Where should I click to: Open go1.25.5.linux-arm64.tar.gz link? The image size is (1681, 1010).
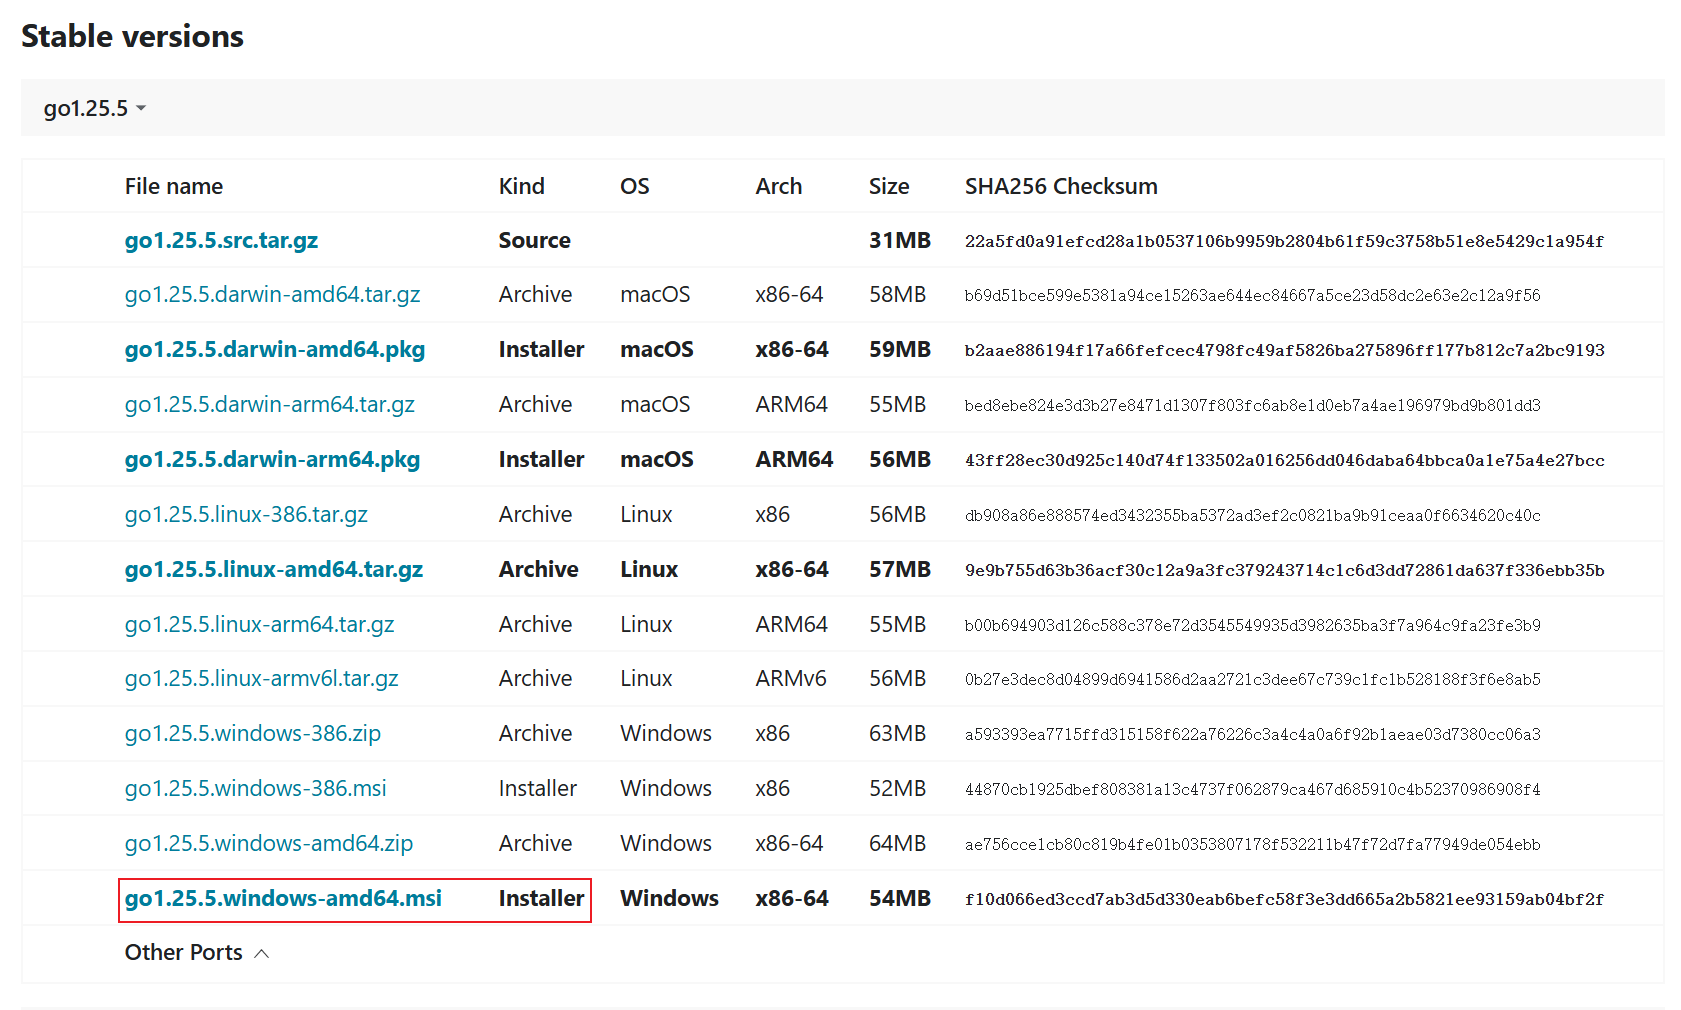coord(259,625)
